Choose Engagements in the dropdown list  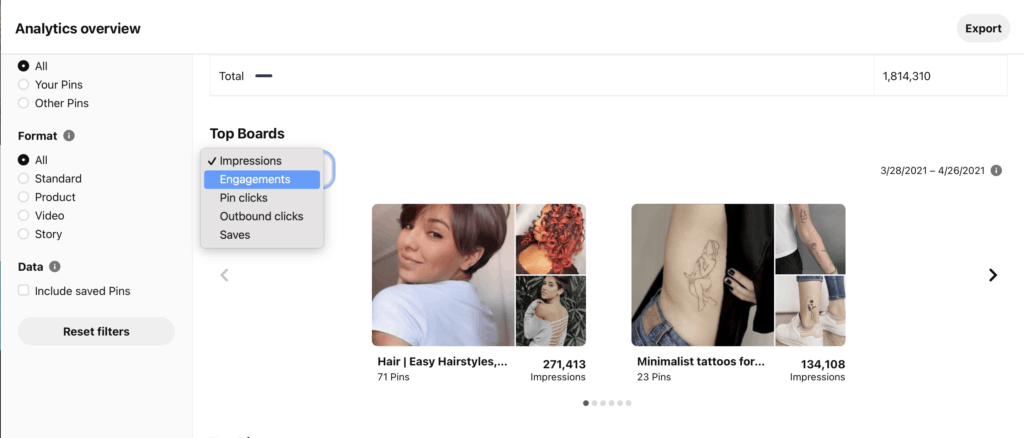point(262,180)
